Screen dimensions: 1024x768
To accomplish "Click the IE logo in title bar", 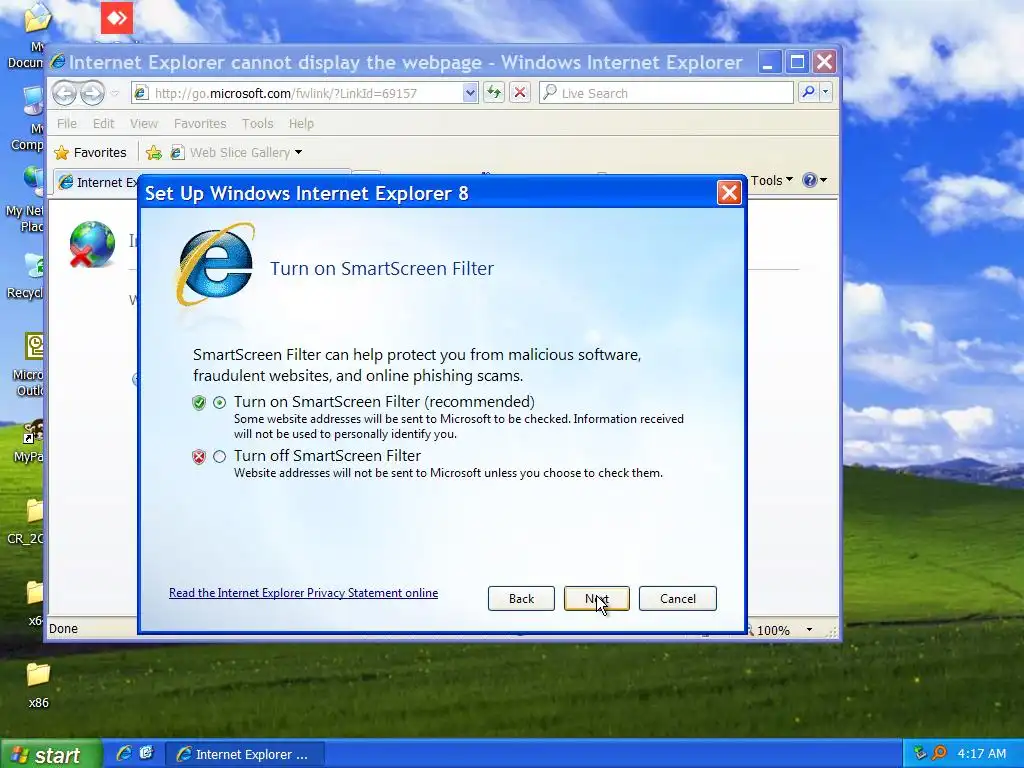I will tap(57, 61).
